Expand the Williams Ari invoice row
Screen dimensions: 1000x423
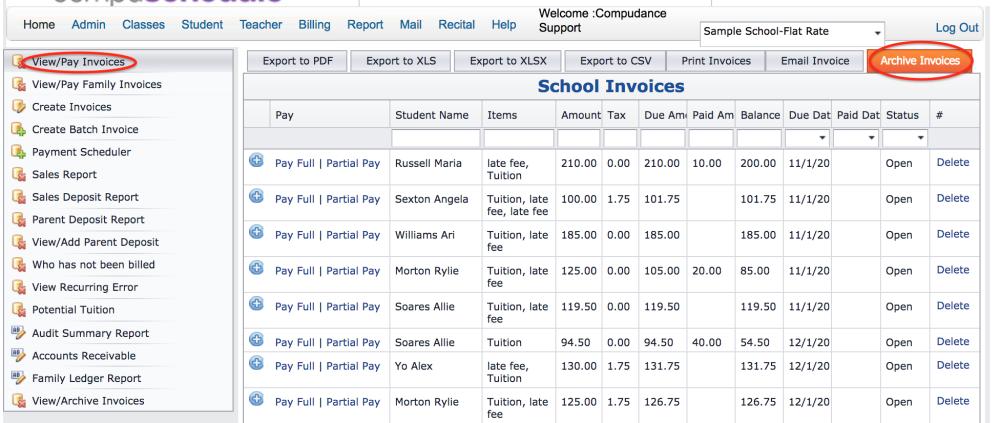click(256, 232)
